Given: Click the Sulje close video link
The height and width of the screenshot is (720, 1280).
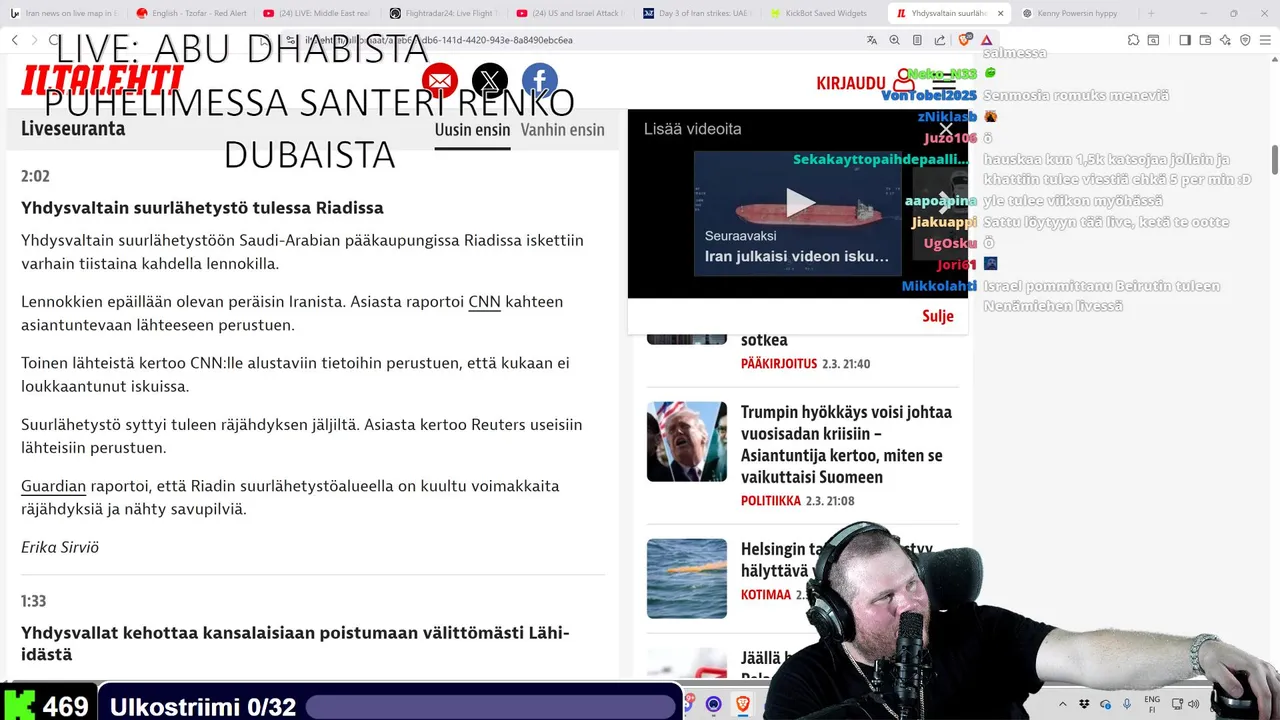Looking at the screenshot, I should [938, 316].
